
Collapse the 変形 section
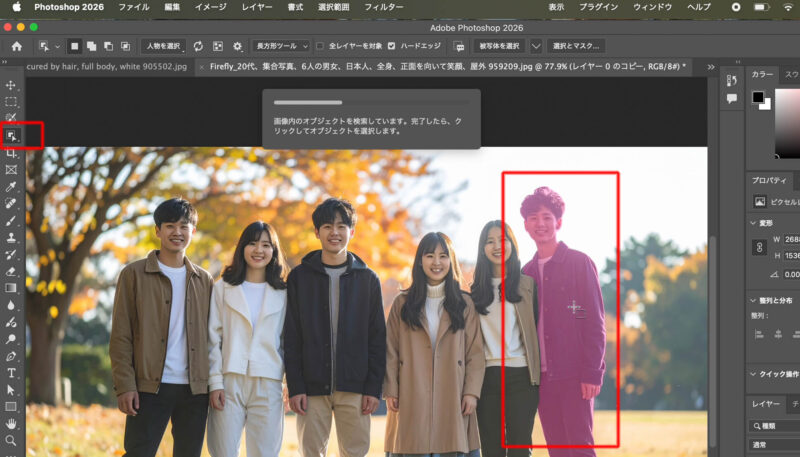point(753,223)
